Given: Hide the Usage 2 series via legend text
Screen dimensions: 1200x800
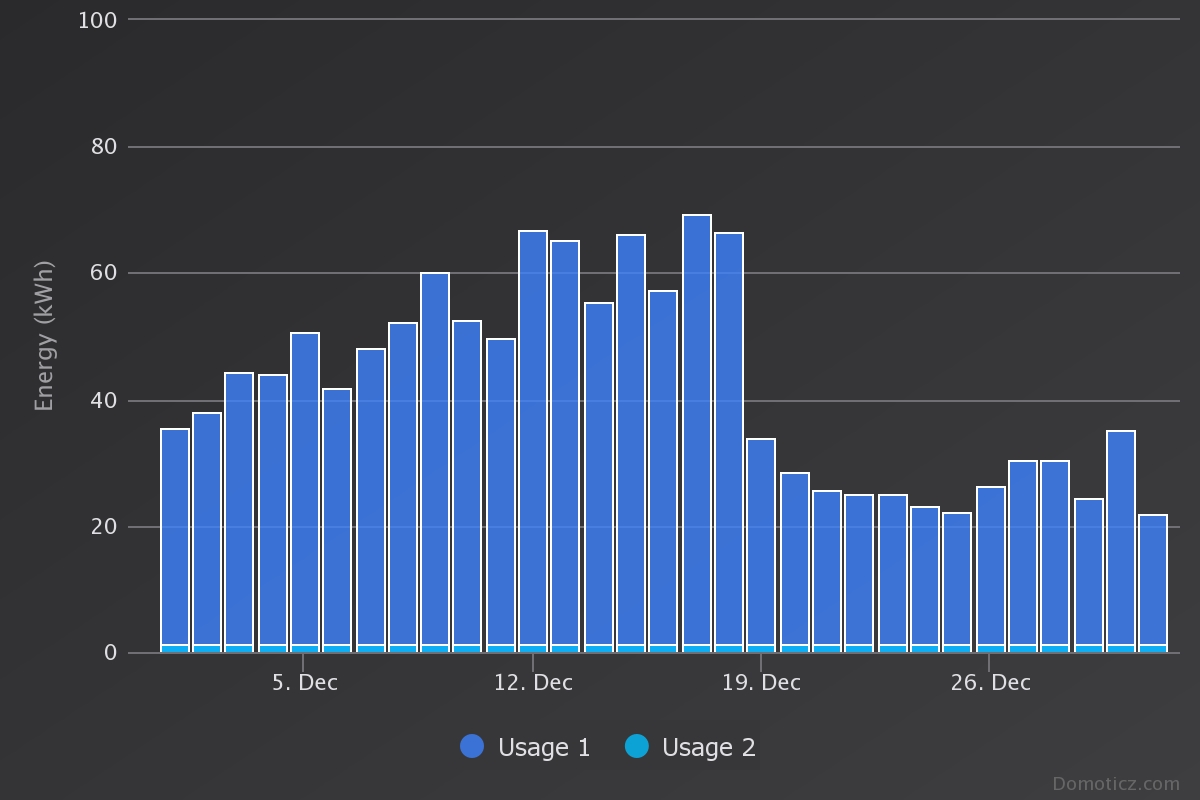Looking at the screenshot, I should (709, 747).
